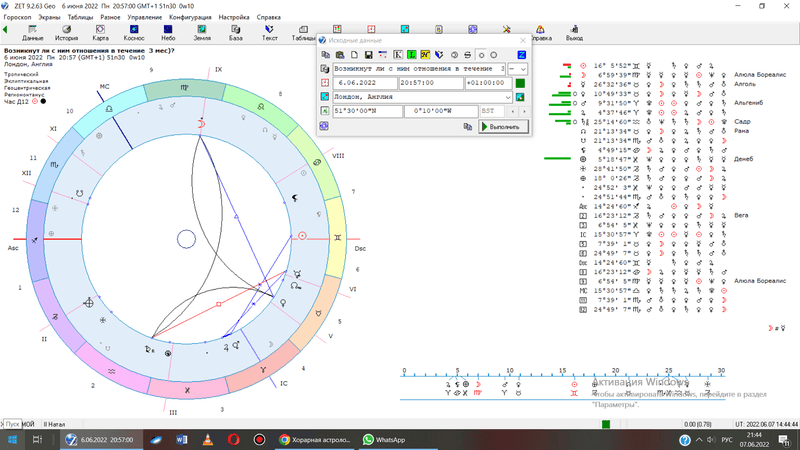Open WhatsApp from the taskbar
The width and height of the screenshot is (800, 450).
pos(385,439)
